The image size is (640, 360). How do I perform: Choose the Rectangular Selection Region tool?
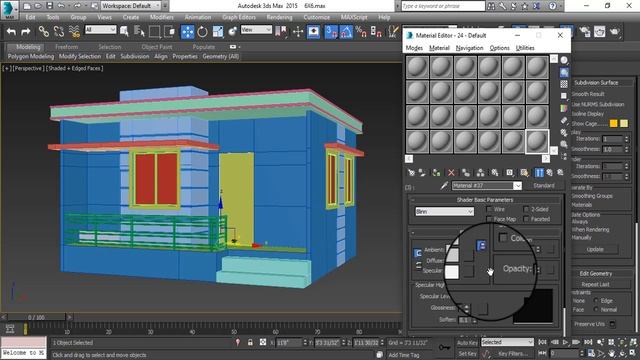155,31
